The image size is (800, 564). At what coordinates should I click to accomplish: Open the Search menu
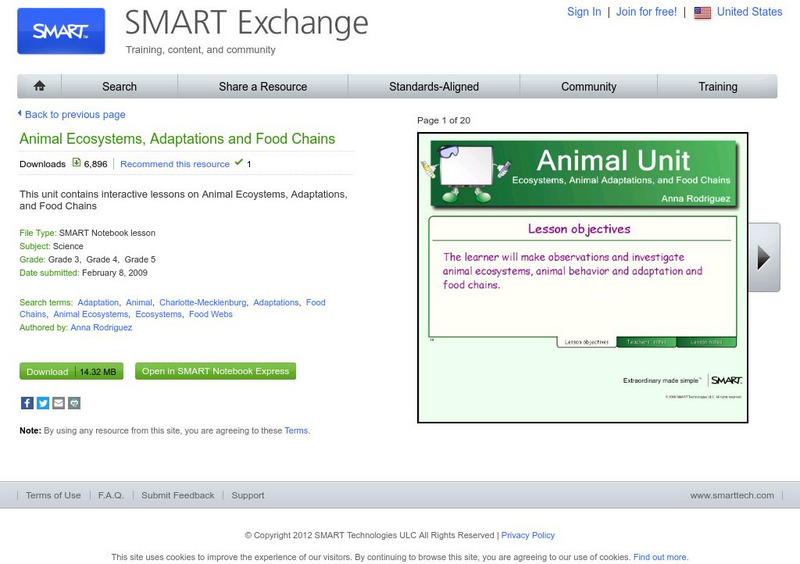(119, 86)
